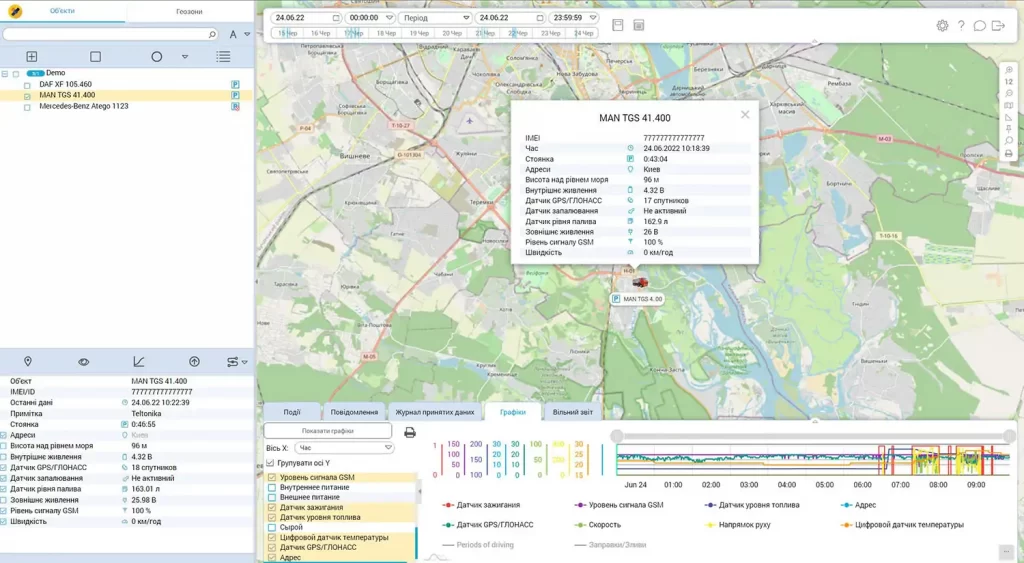Toggle the Групувати осі Y checkbox

[x=270, y=462]
